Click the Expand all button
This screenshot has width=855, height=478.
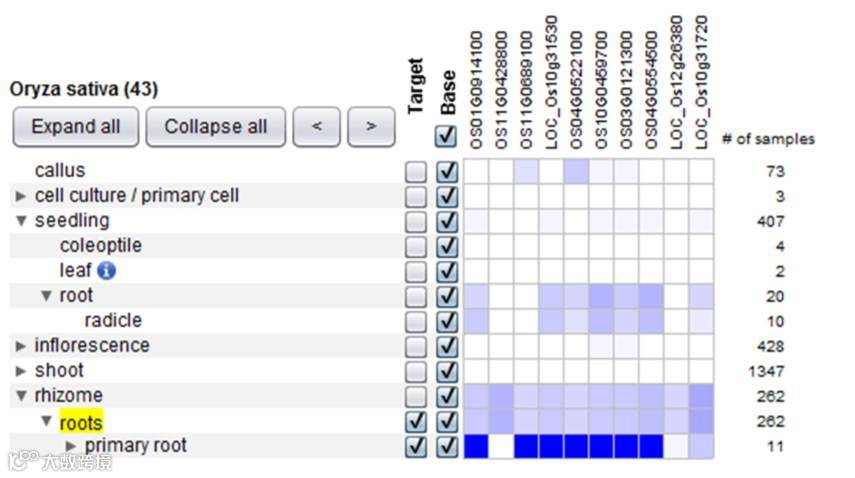(x=76, y=126)
